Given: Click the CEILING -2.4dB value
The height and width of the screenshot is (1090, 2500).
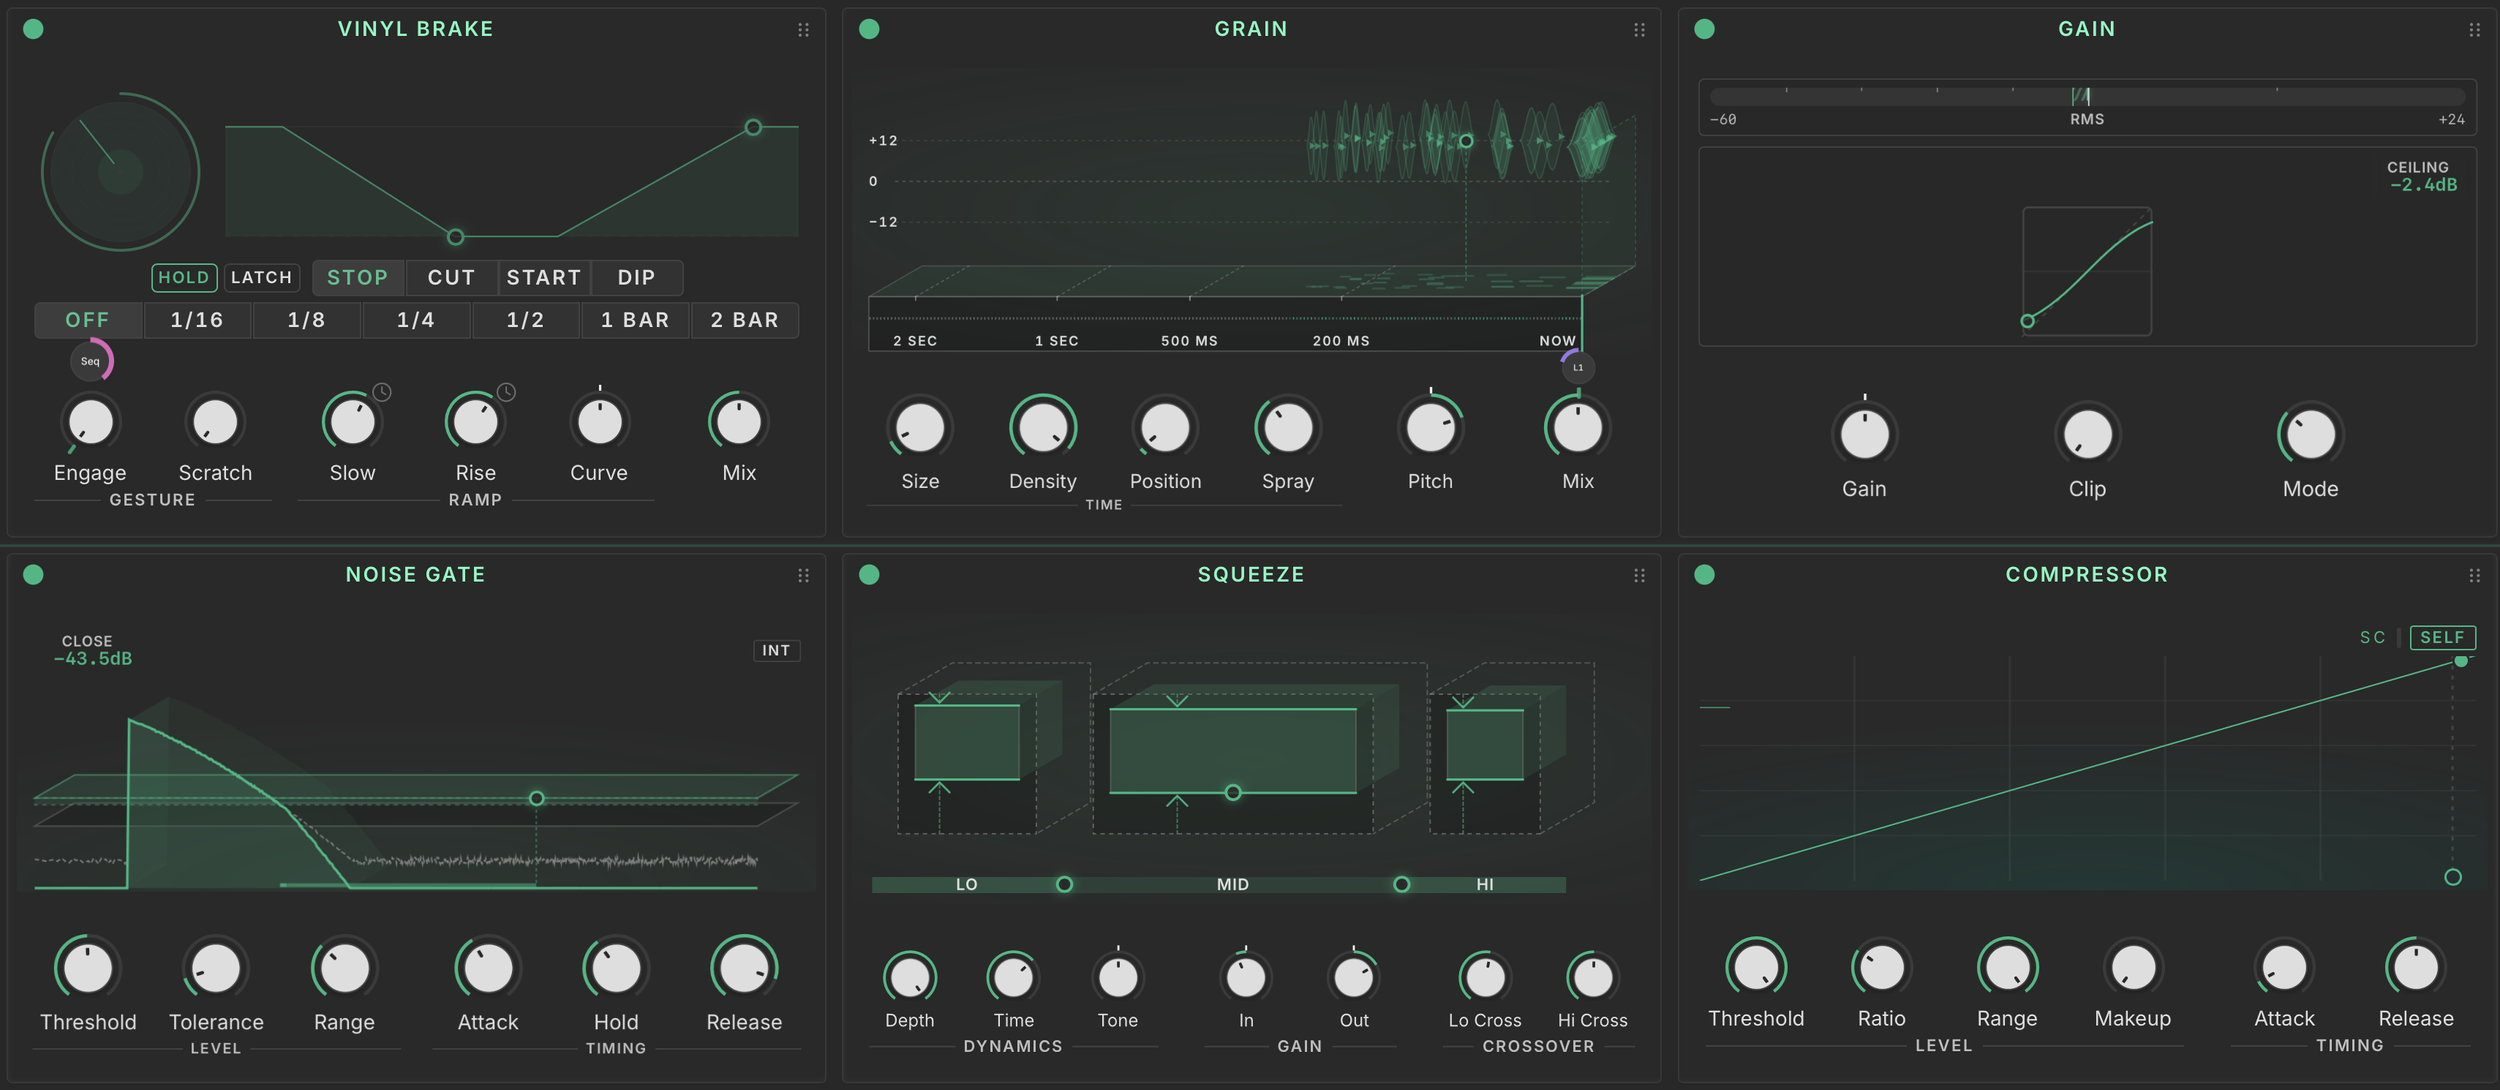Looking at the screenshot, I should click(x=2423, y=185).
